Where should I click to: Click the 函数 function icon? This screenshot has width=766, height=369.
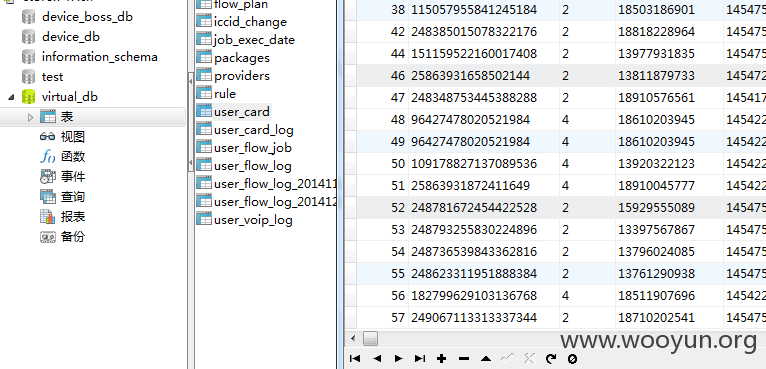tap(47, 156)
